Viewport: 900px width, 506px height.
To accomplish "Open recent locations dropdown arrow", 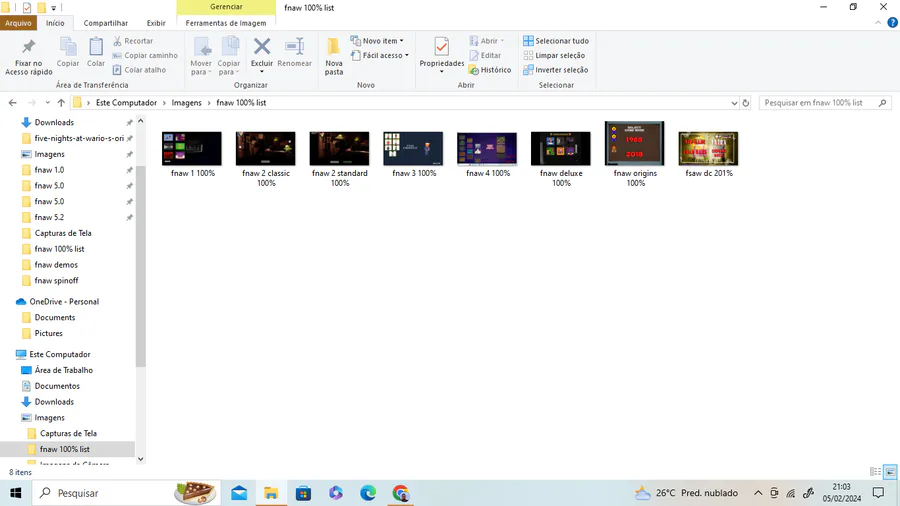I will (47, 103).
